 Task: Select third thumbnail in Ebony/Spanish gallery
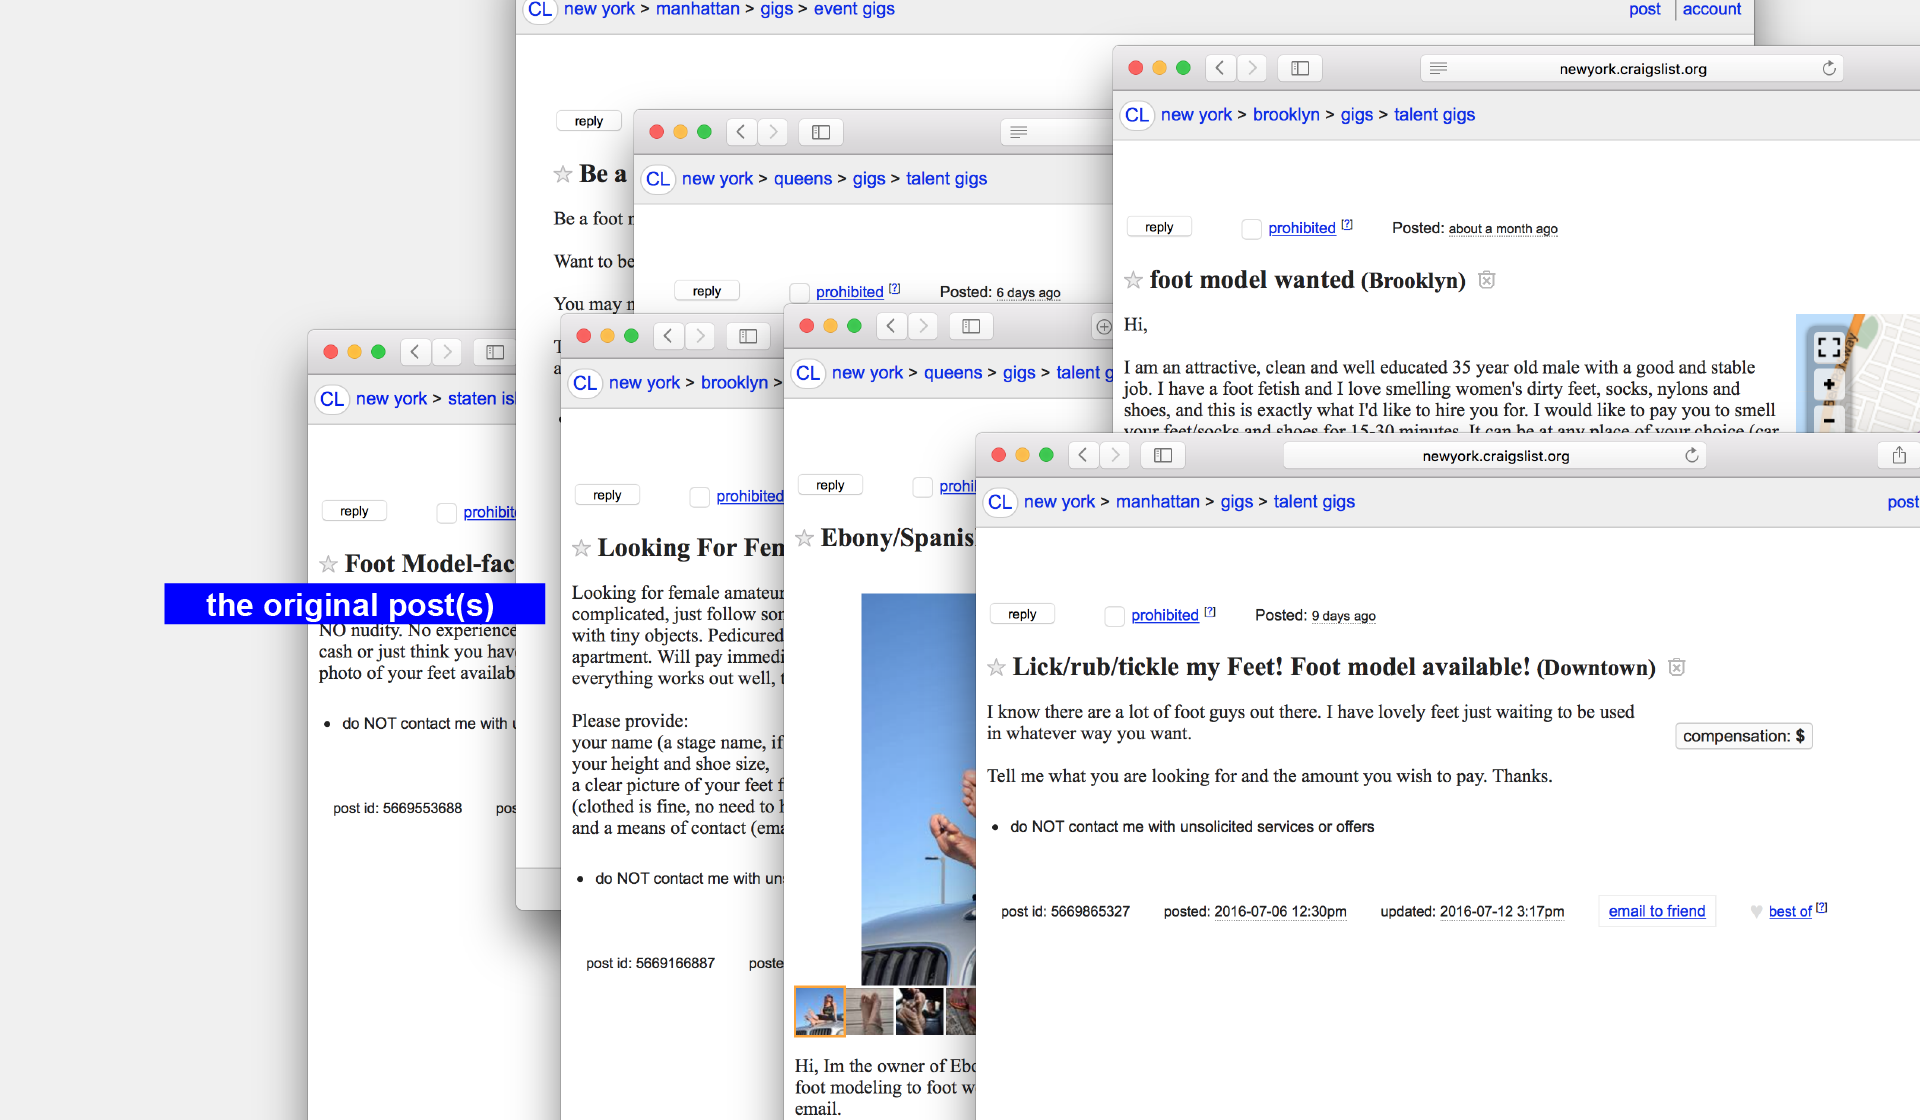(920, 1011)
